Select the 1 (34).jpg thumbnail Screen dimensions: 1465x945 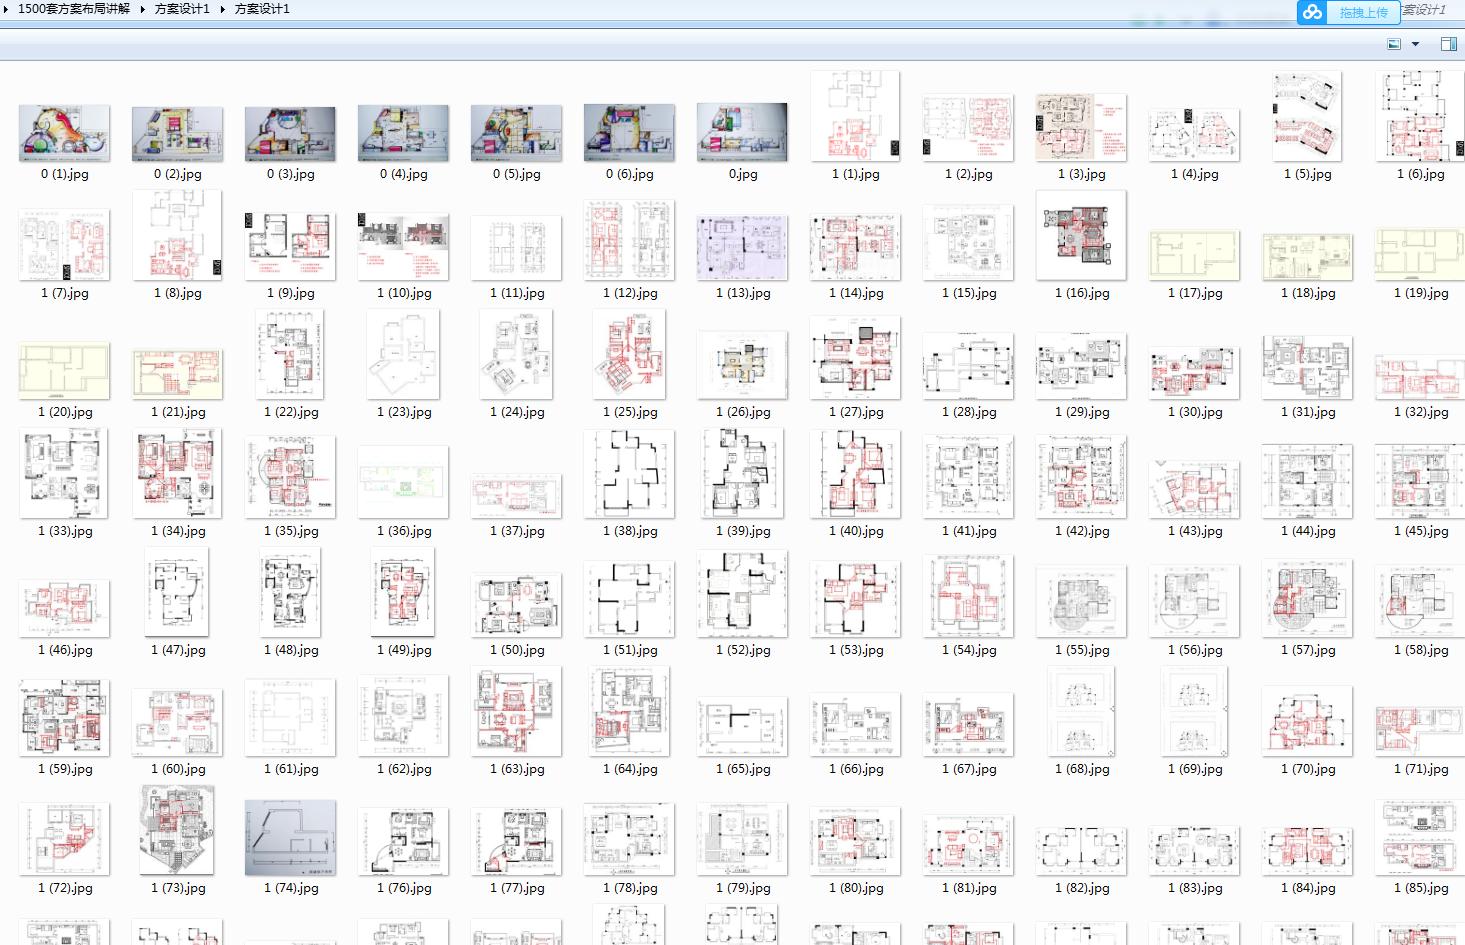[177, 473]
